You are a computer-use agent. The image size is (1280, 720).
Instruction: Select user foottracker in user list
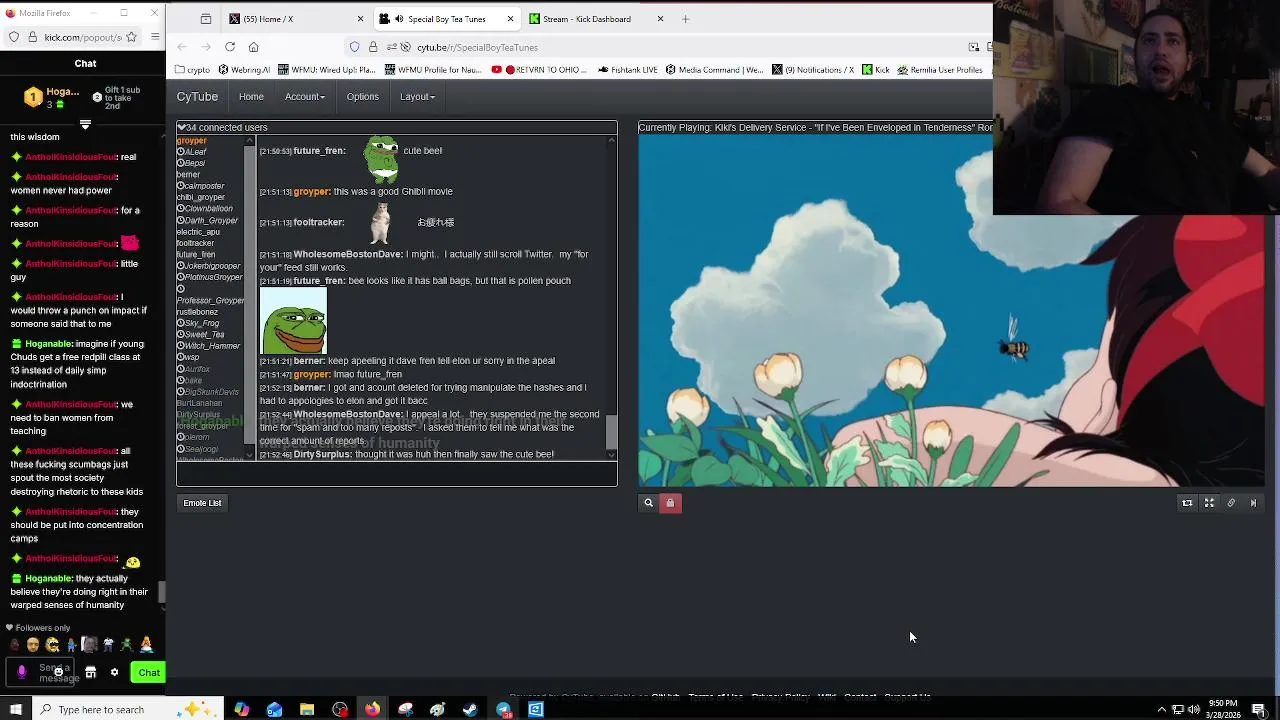[x=195, y=243]
